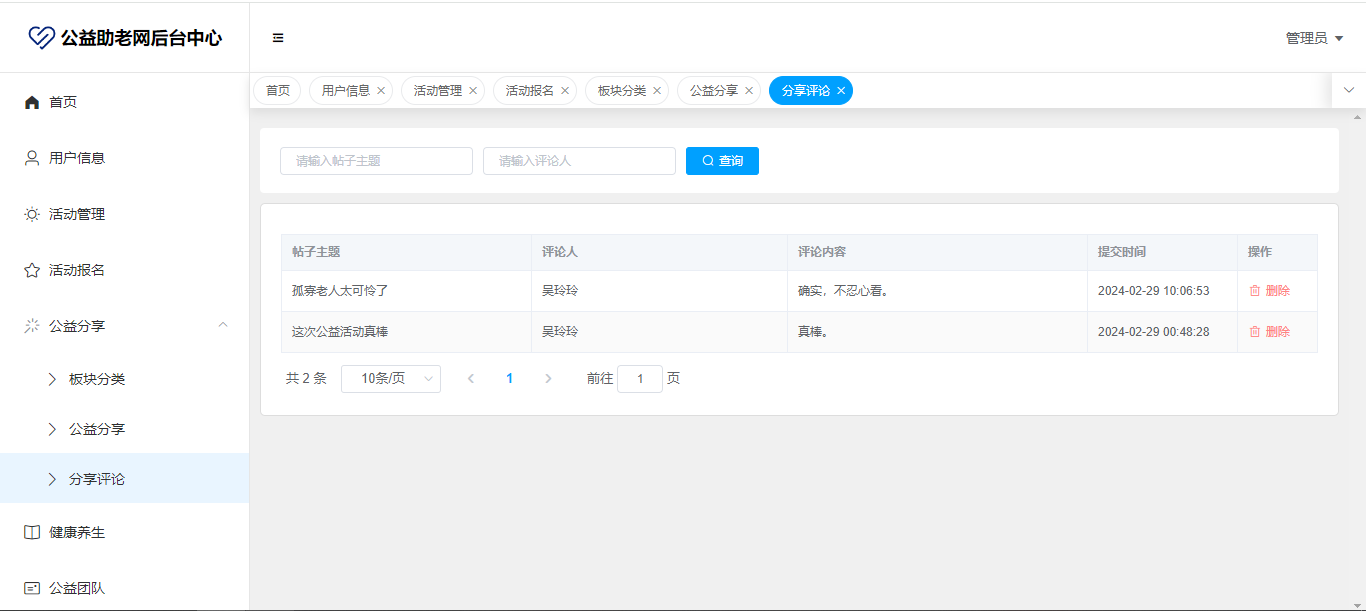Delete the 孤寡老人太可怜了 comment row

point(1269,291)
